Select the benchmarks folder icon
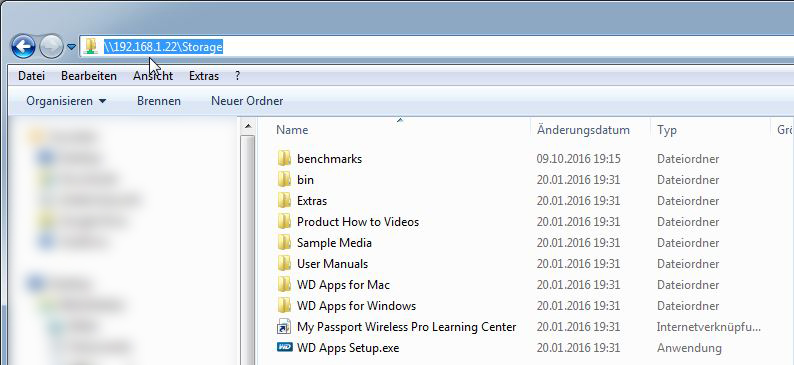This screenshot has width=794, height=365. (284, 158)
